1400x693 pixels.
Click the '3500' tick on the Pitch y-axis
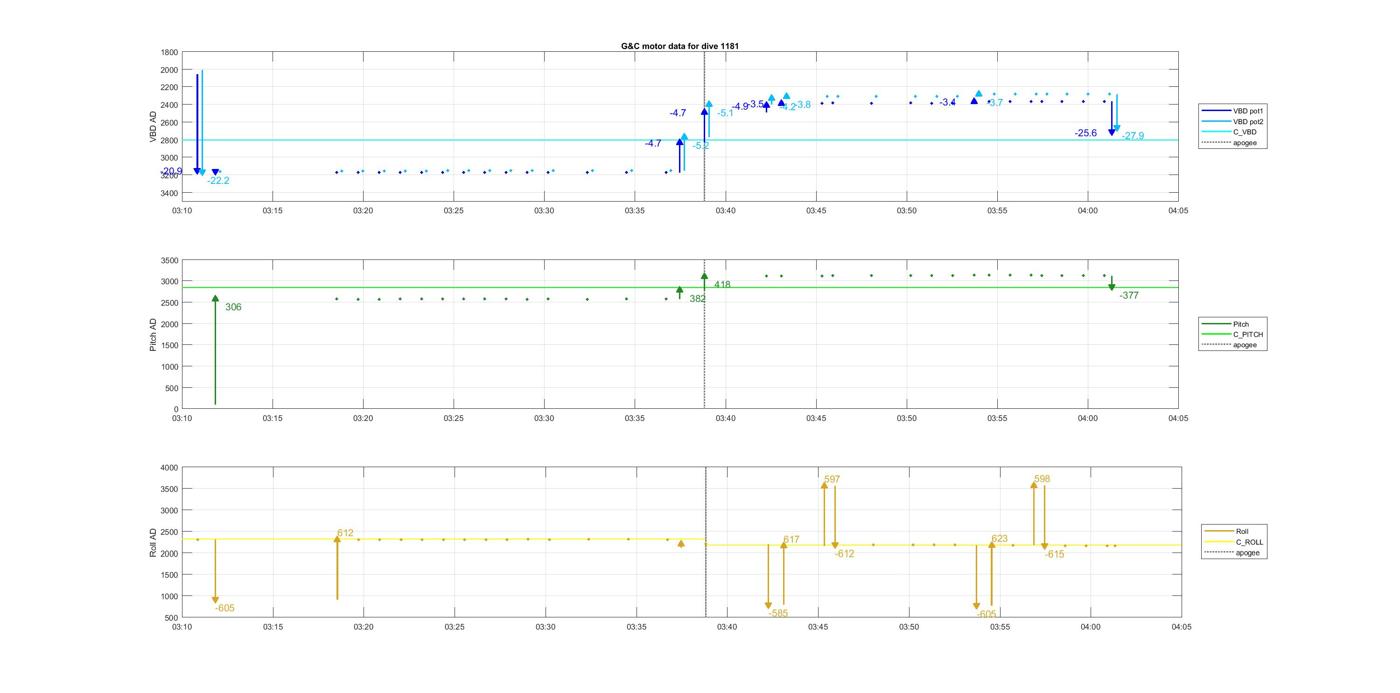tap(170, 260)
